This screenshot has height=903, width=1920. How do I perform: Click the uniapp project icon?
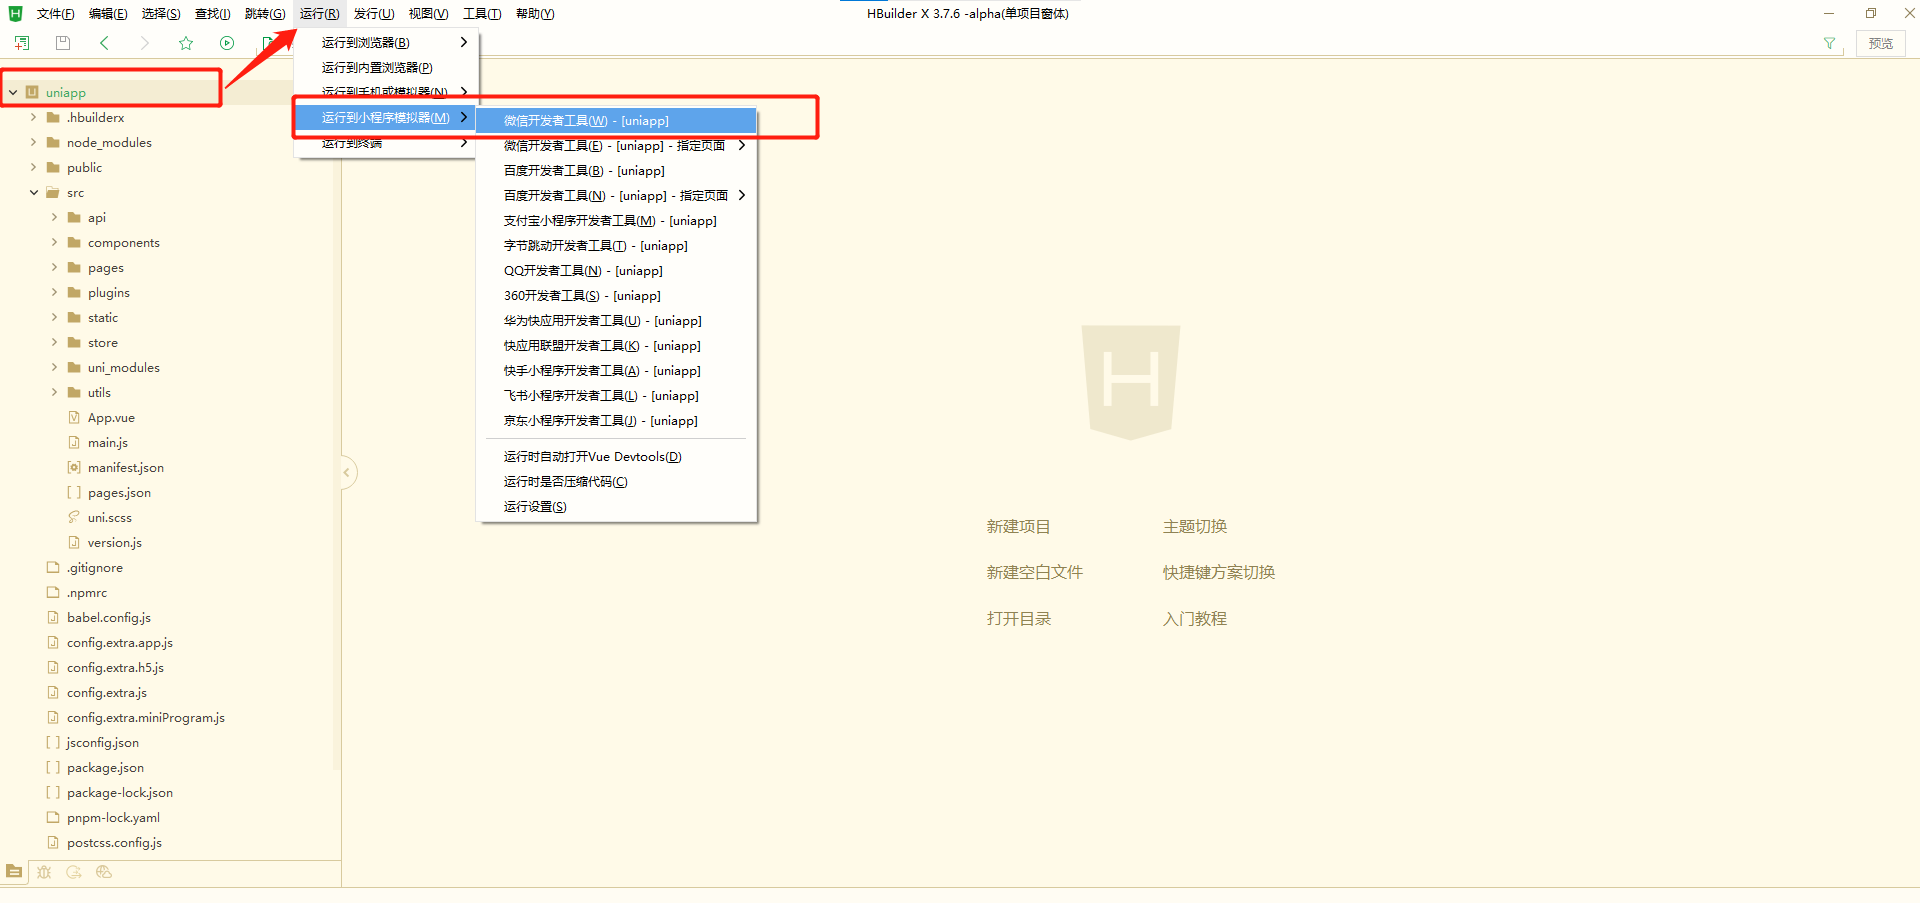[x=33, y=92]
